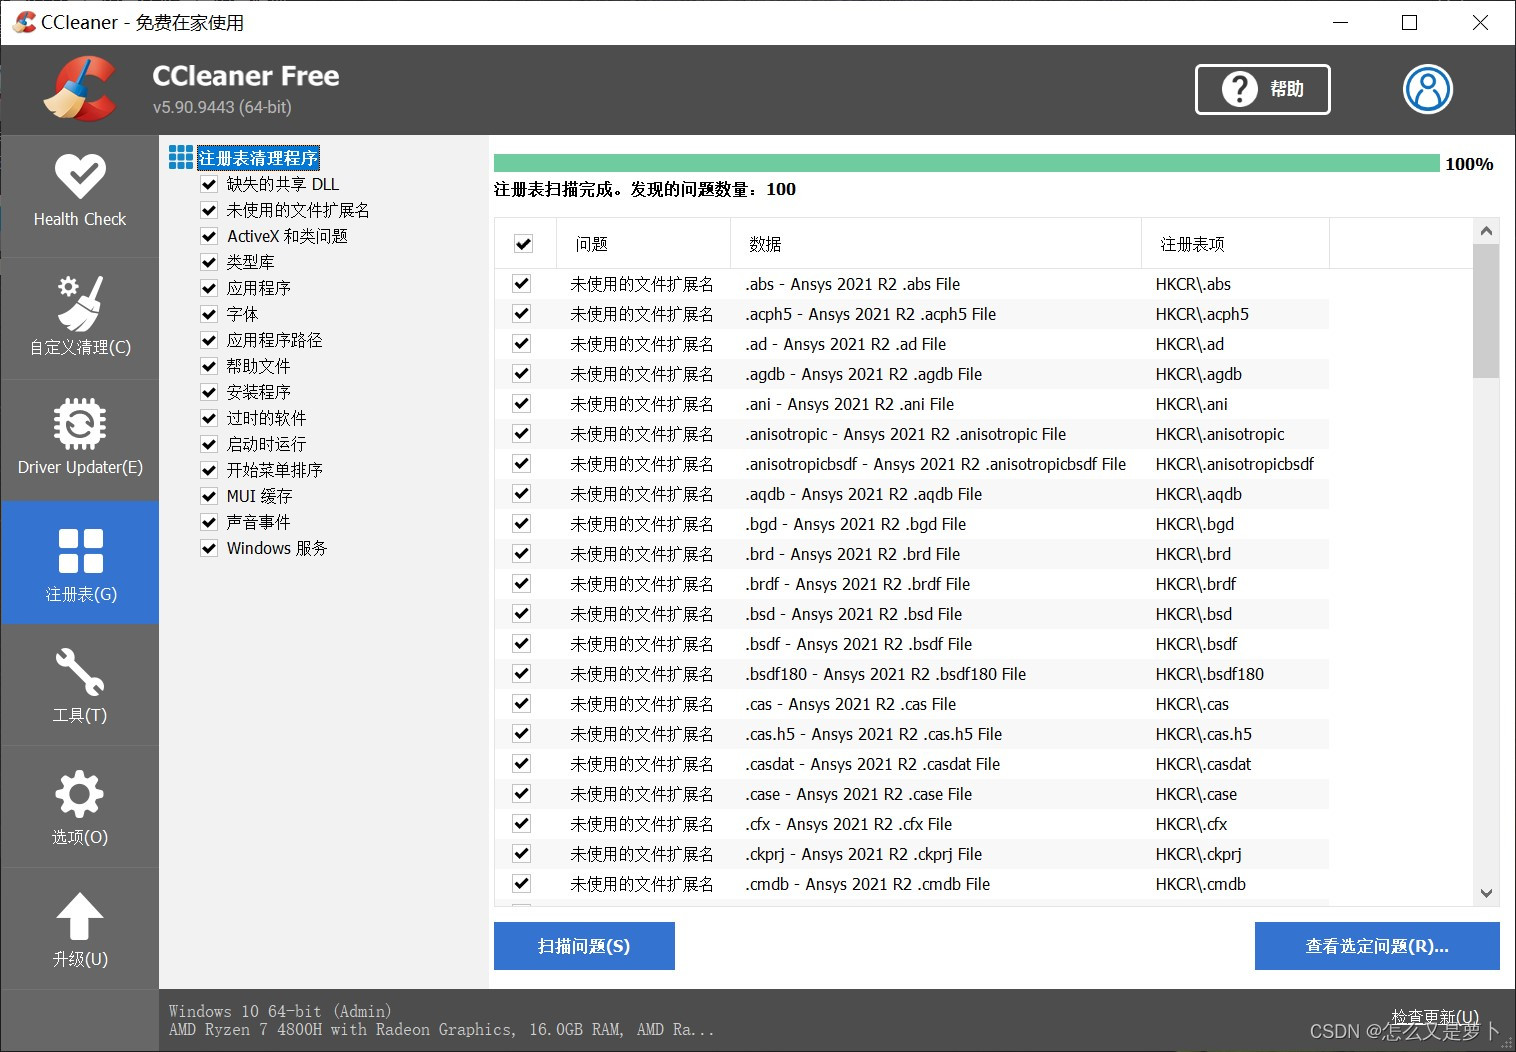Select row data '.anisotropicbsdf - Ansys 2021 R2'
1516x1052 pixels.
coord(935,464)
